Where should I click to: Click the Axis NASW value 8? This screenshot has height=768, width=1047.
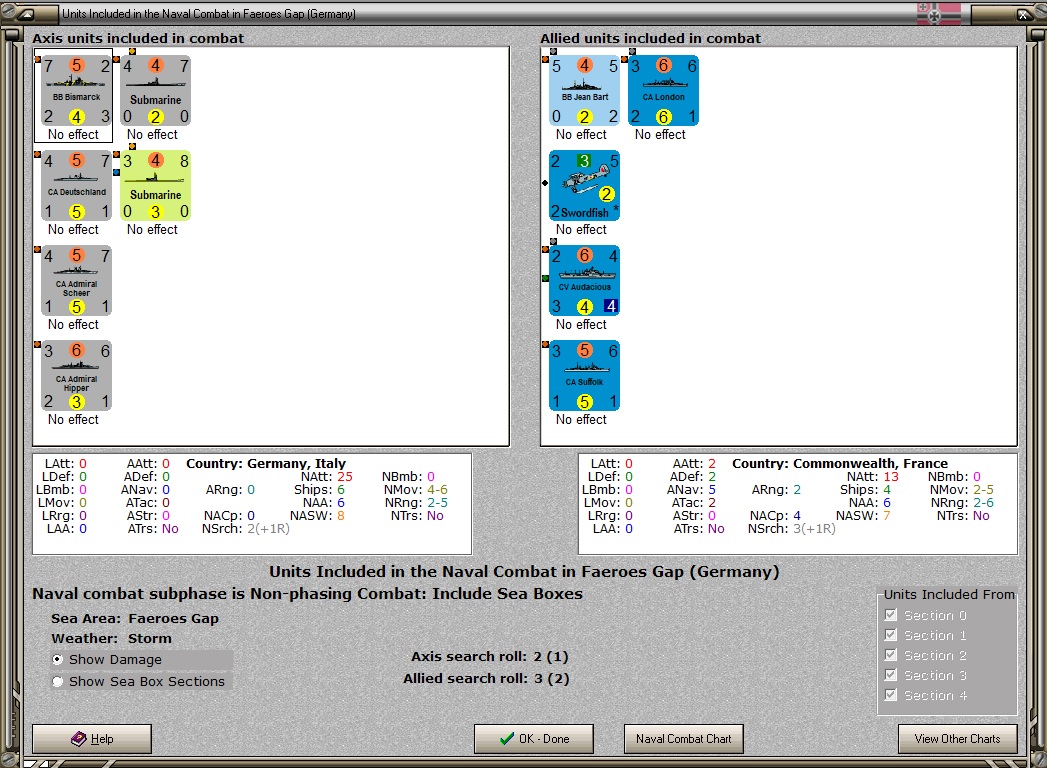pyautogui.click(x=341, y=516)
